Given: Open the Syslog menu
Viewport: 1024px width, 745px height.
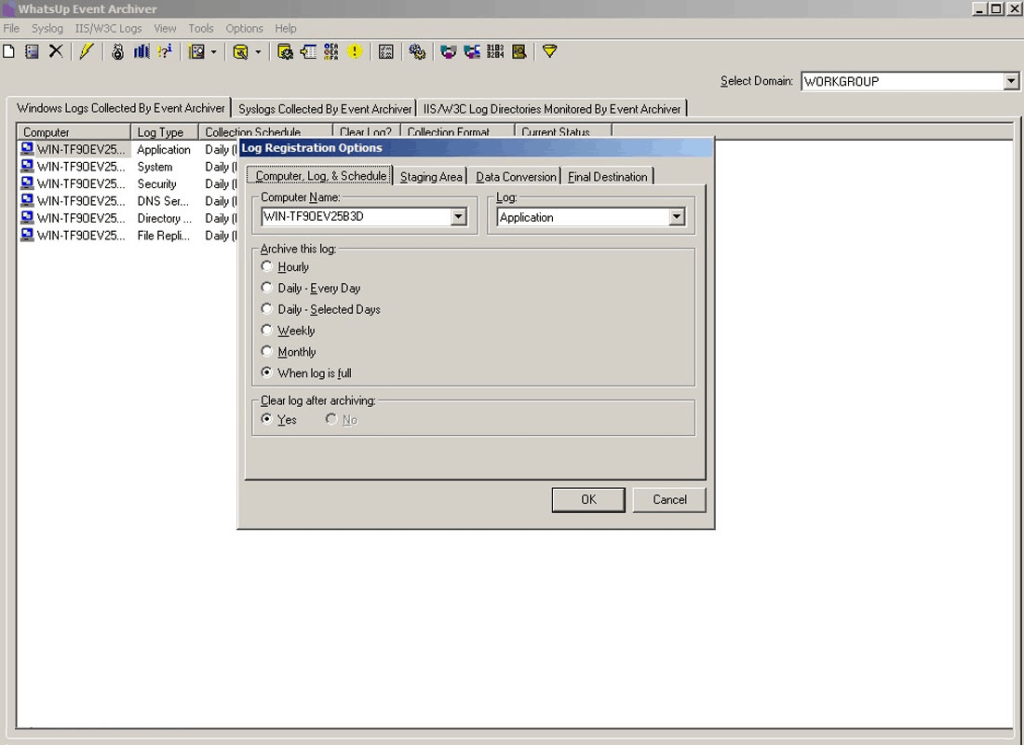Looking at the screenshot, I should click(47, 29).
